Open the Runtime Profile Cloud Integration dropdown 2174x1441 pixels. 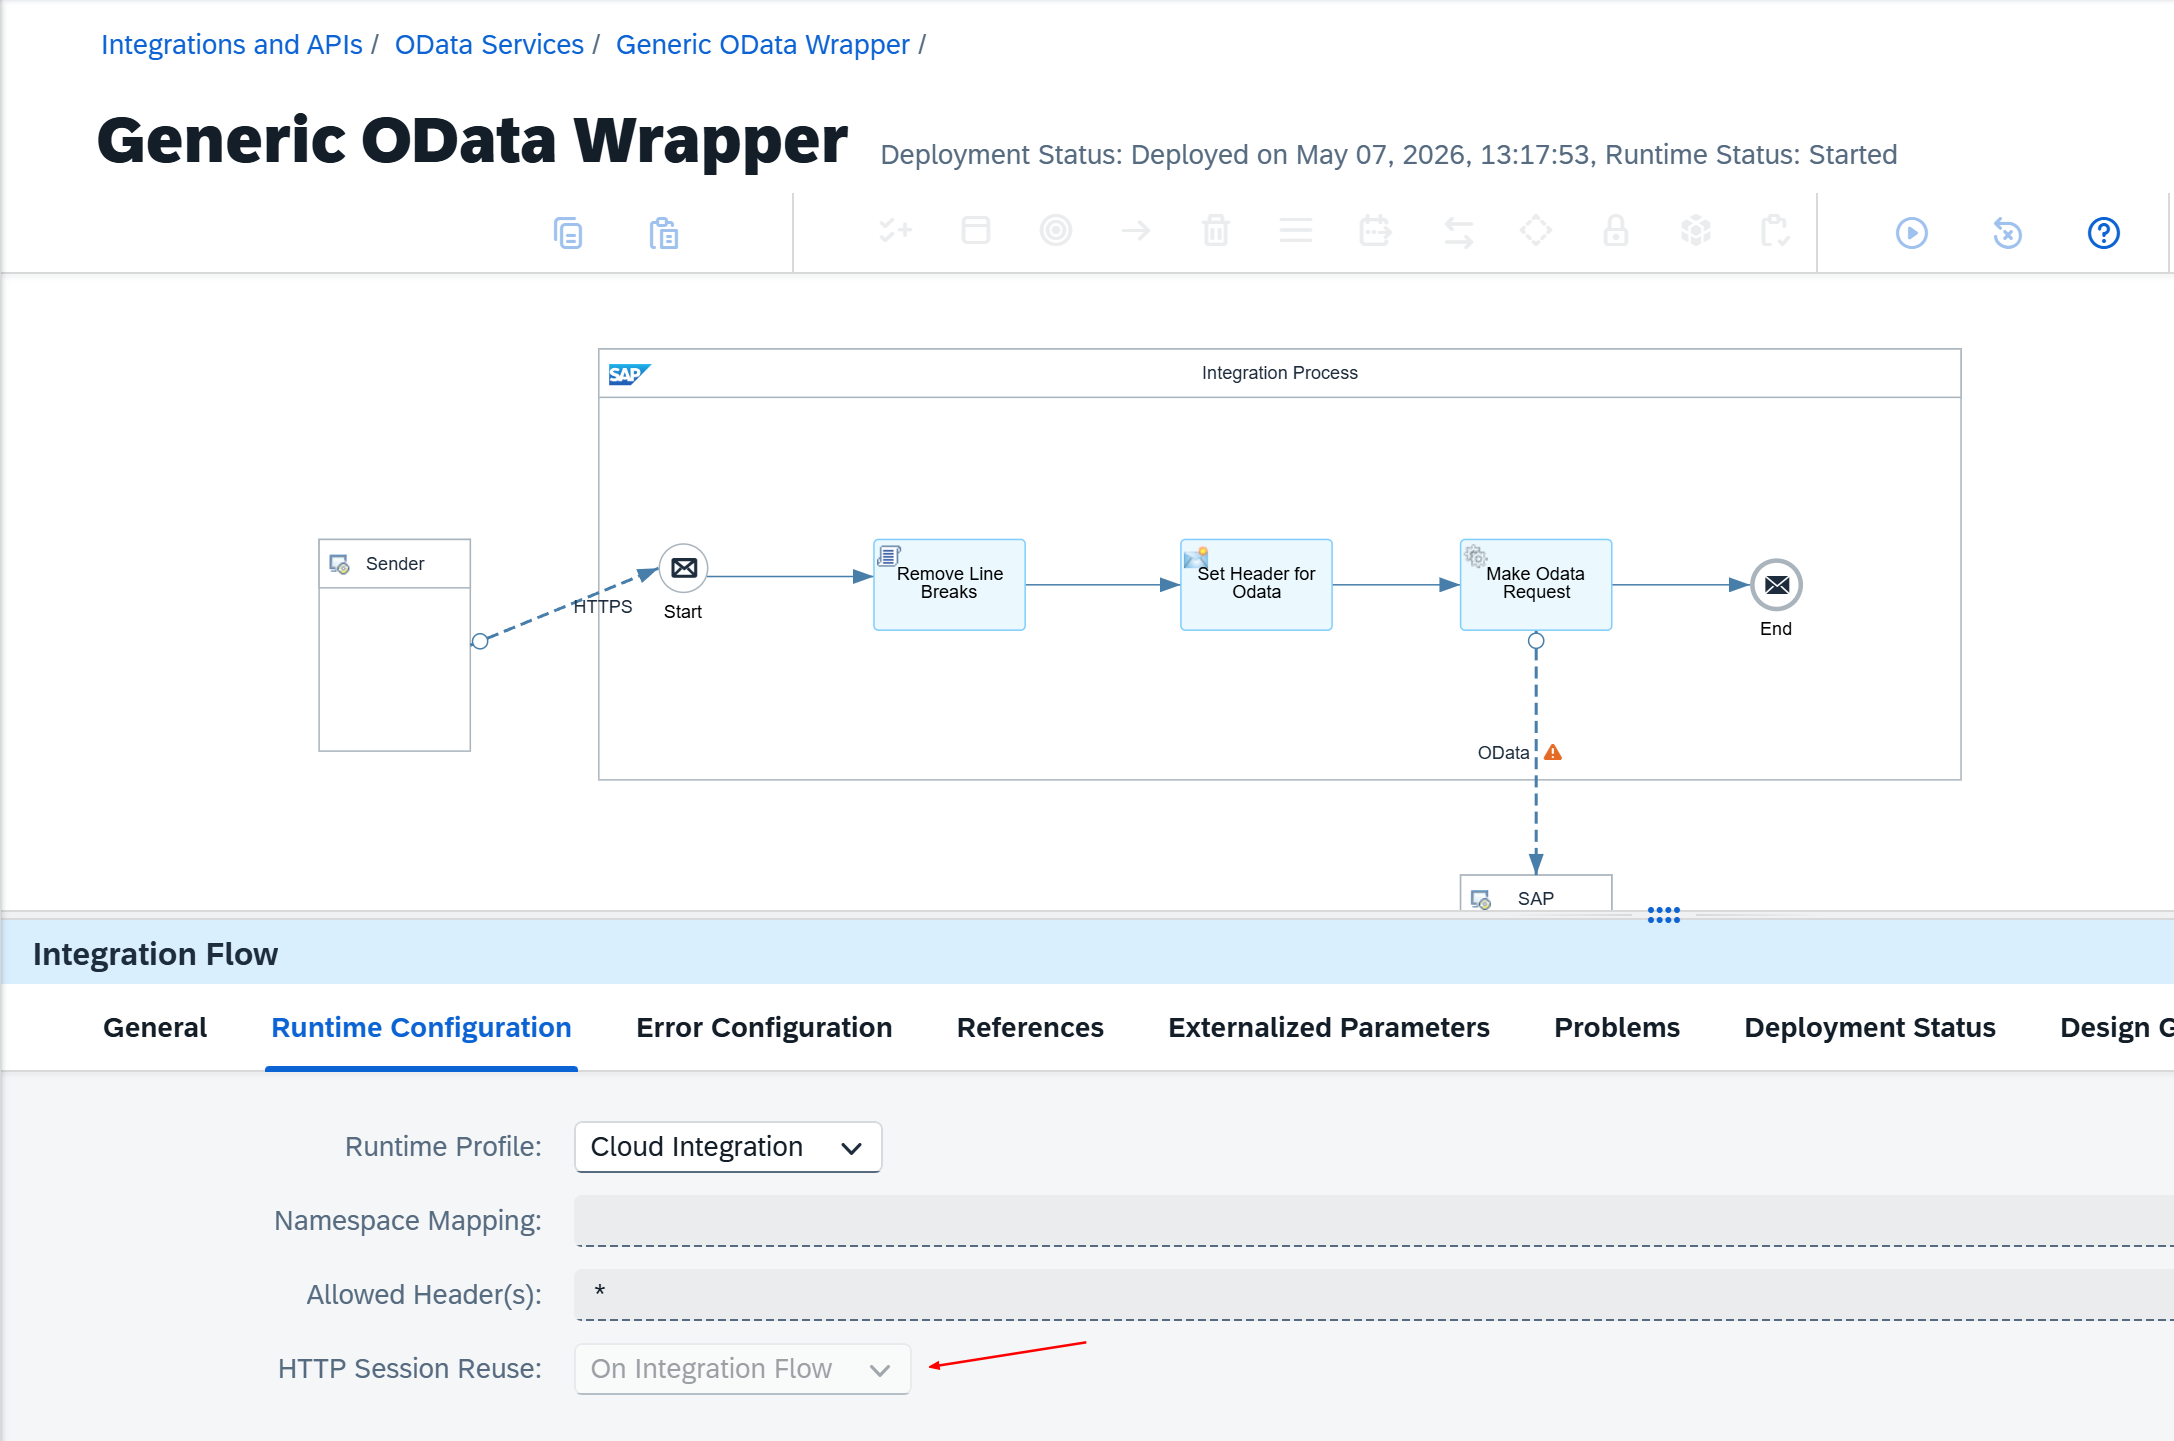[728, 1147]
